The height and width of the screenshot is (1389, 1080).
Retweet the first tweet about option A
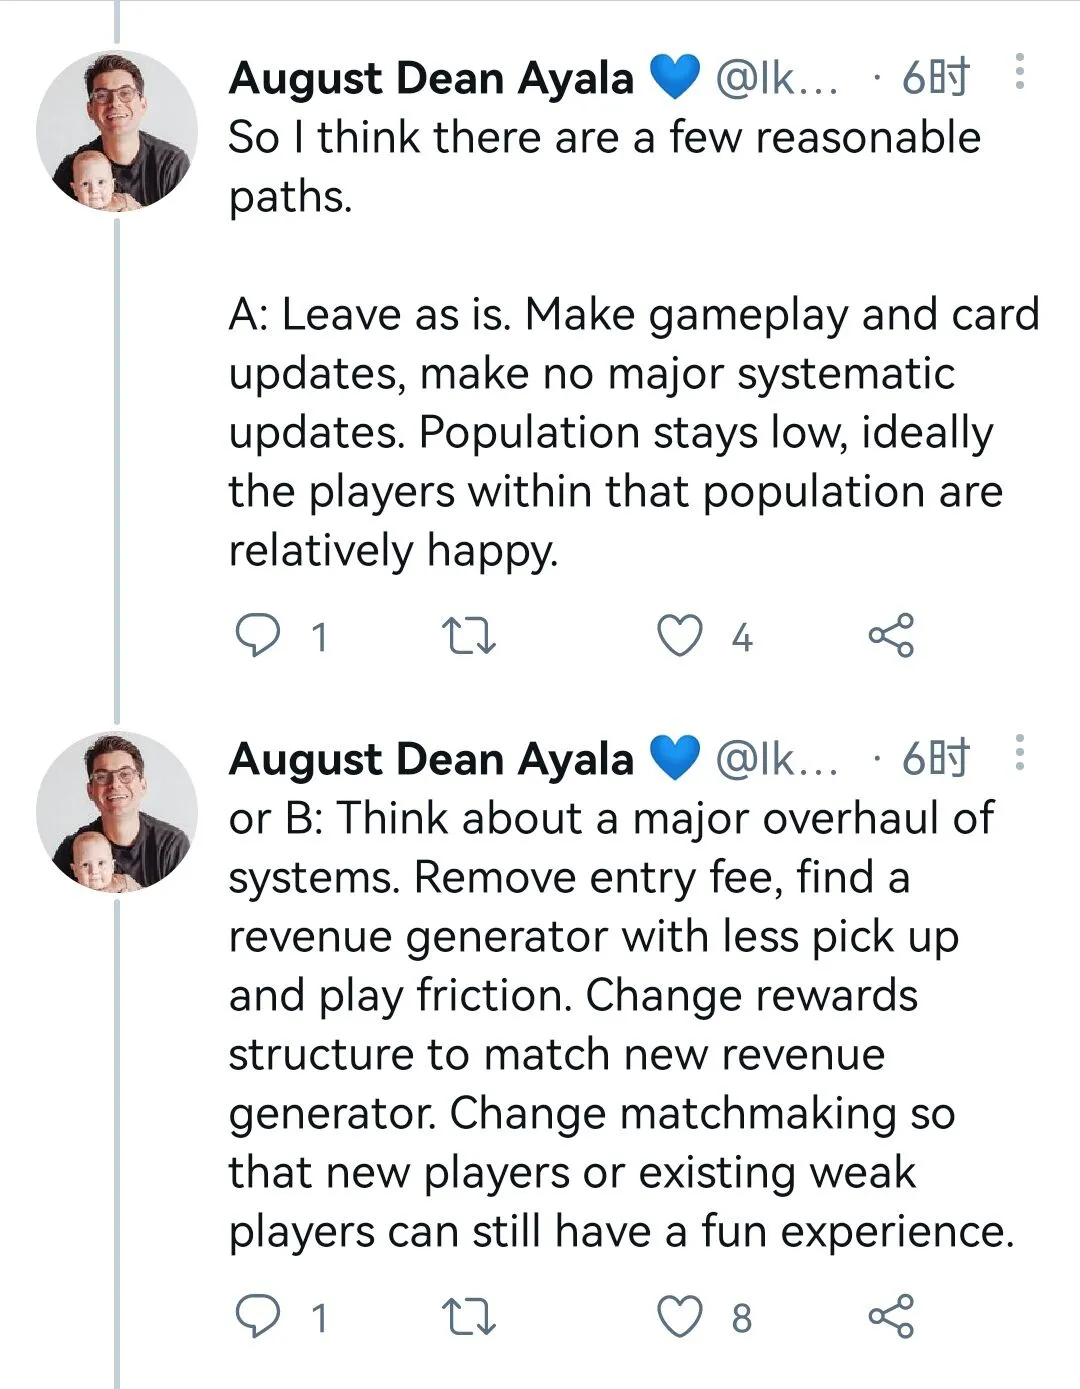pyautogui.click(x=469, y=636)
